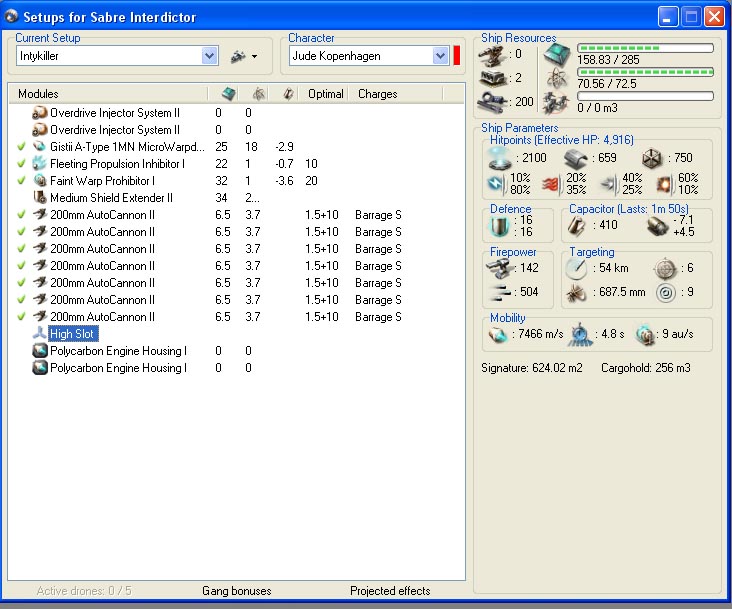
Task: Click the capacitor recharge icon by +4.5
Action: coord(658,226)
